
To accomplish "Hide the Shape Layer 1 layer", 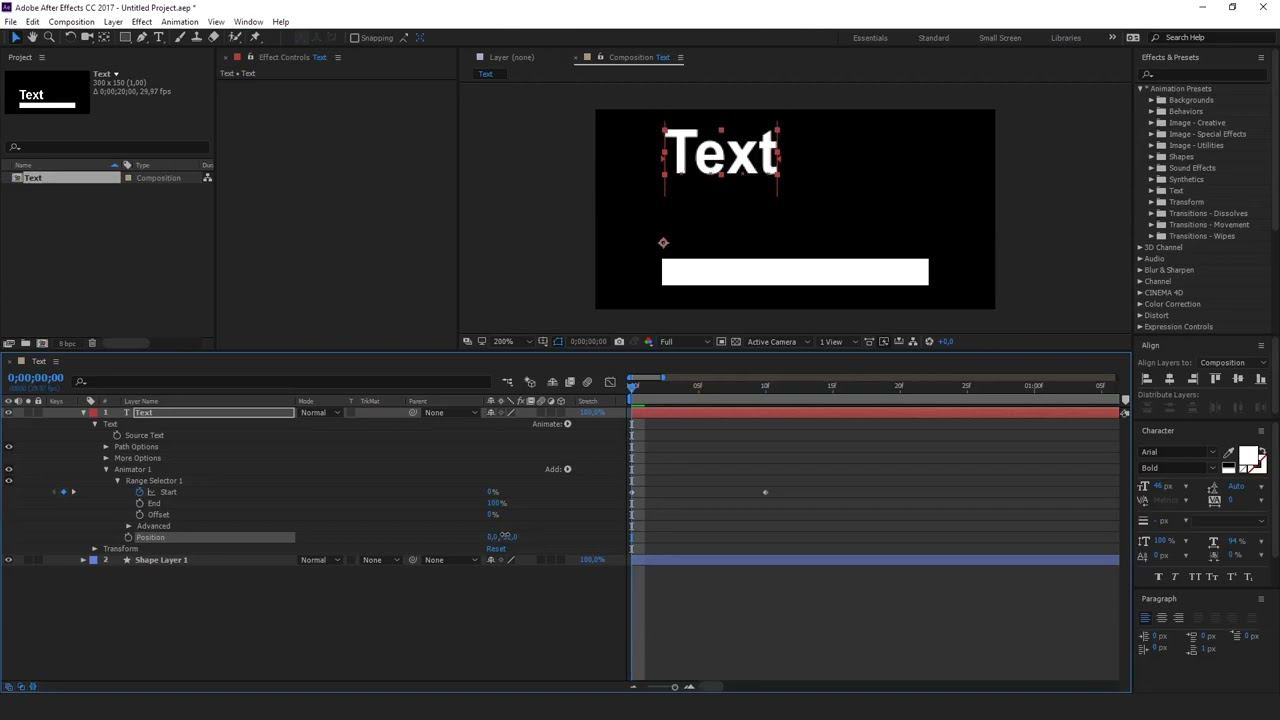I will click(x=9, y=560).
